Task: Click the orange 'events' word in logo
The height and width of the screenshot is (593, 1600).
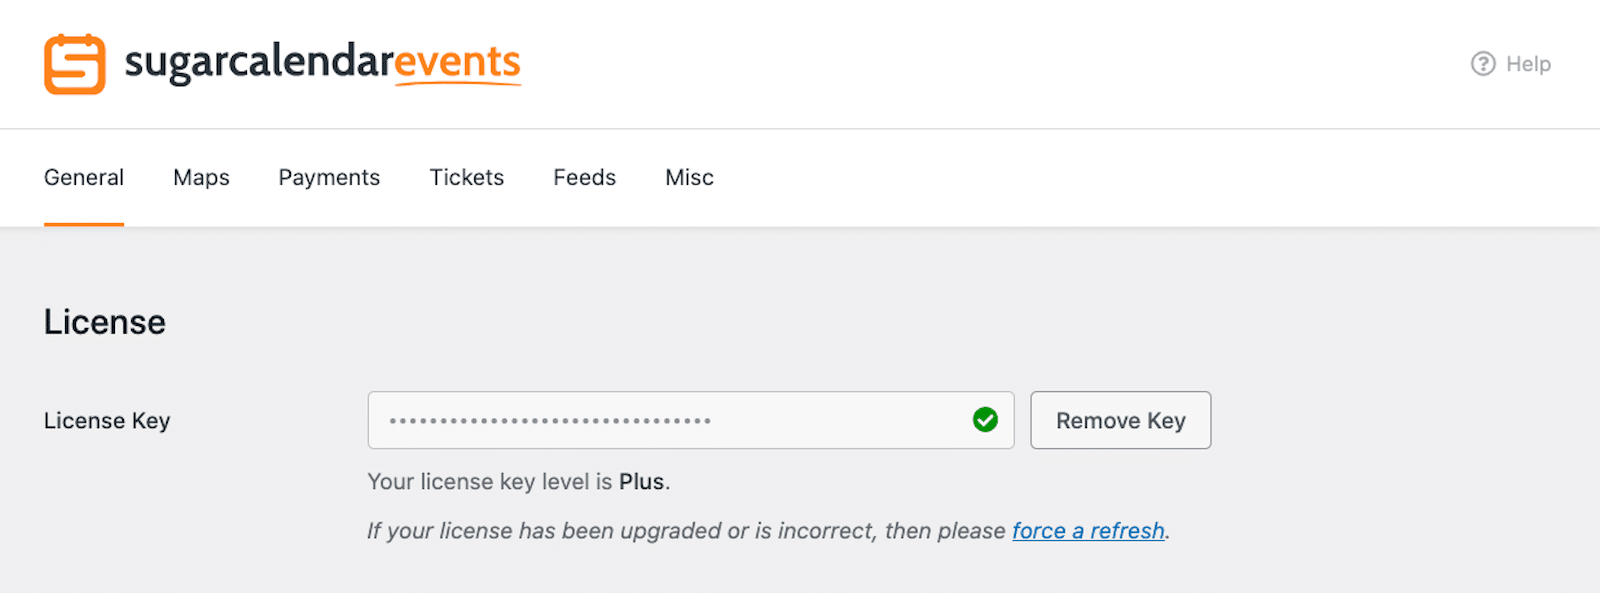Action: pyautogui.click(x=458, y=63)
